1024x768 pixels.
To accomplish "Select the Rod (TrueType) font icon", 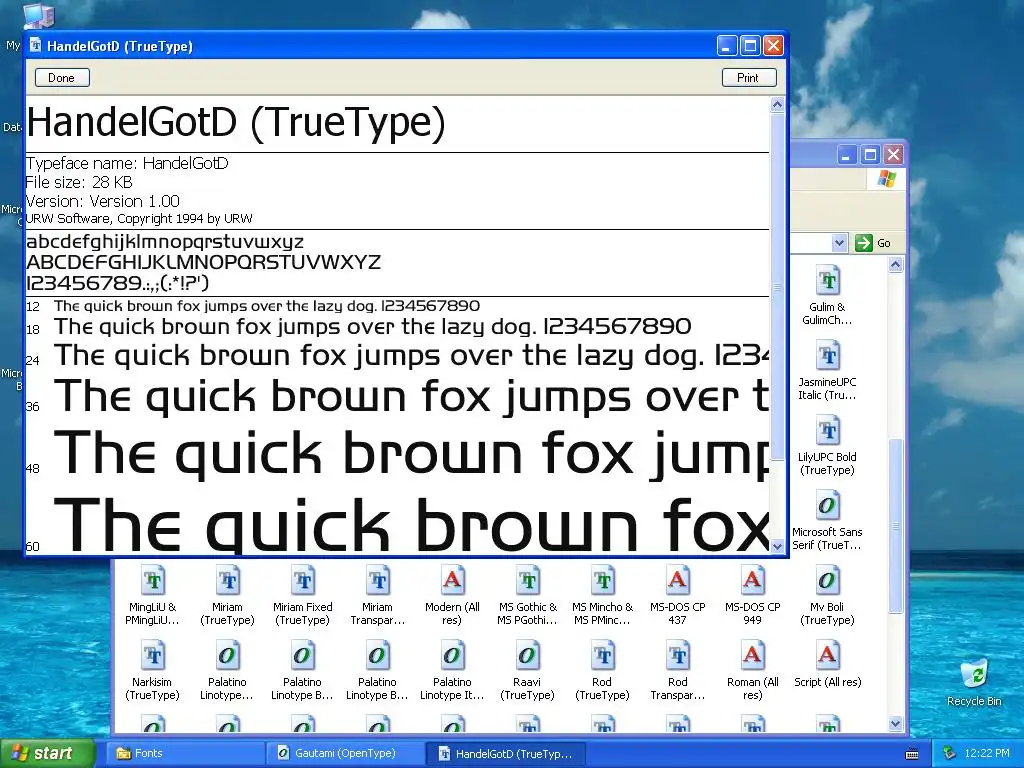I will point(602,656).
